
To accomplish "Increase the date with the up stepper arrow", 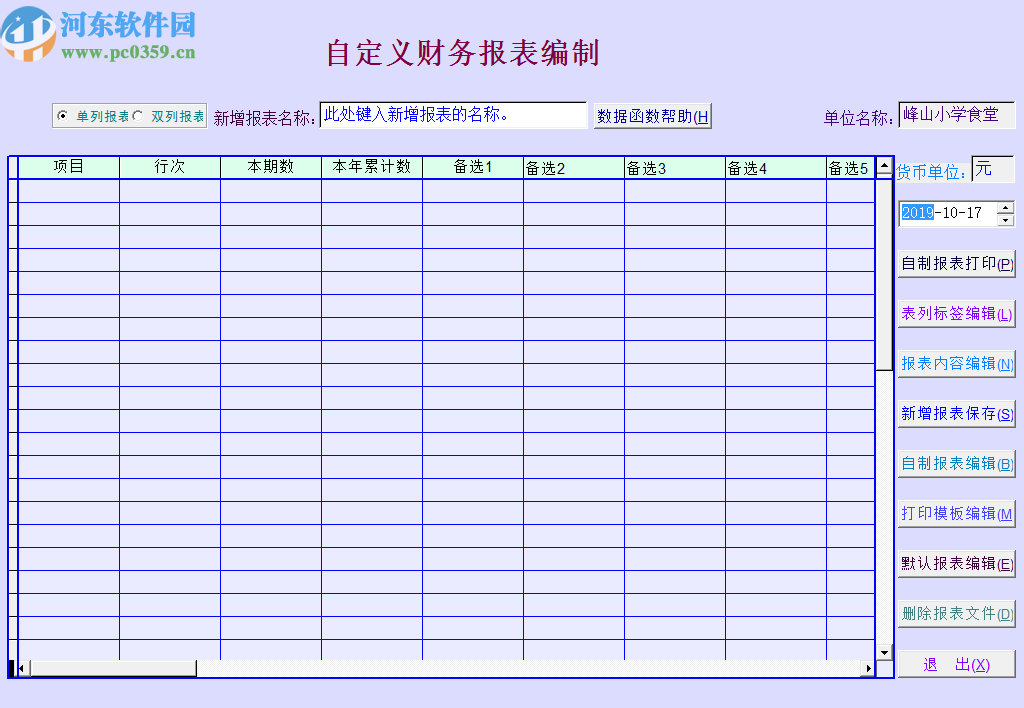I will 1006,208.
